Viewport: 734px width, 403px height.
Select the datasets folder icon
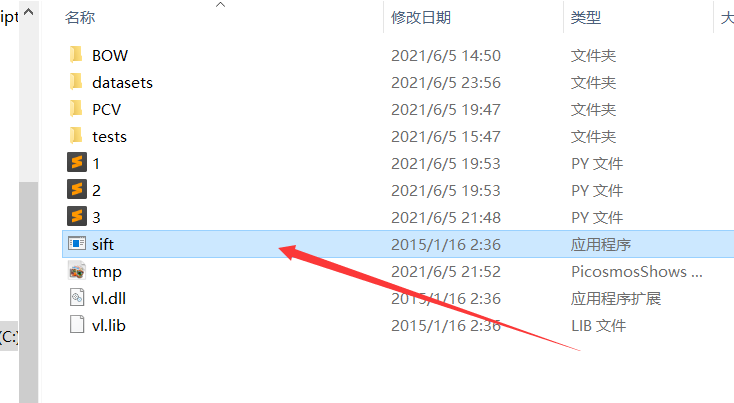[76, 82]
